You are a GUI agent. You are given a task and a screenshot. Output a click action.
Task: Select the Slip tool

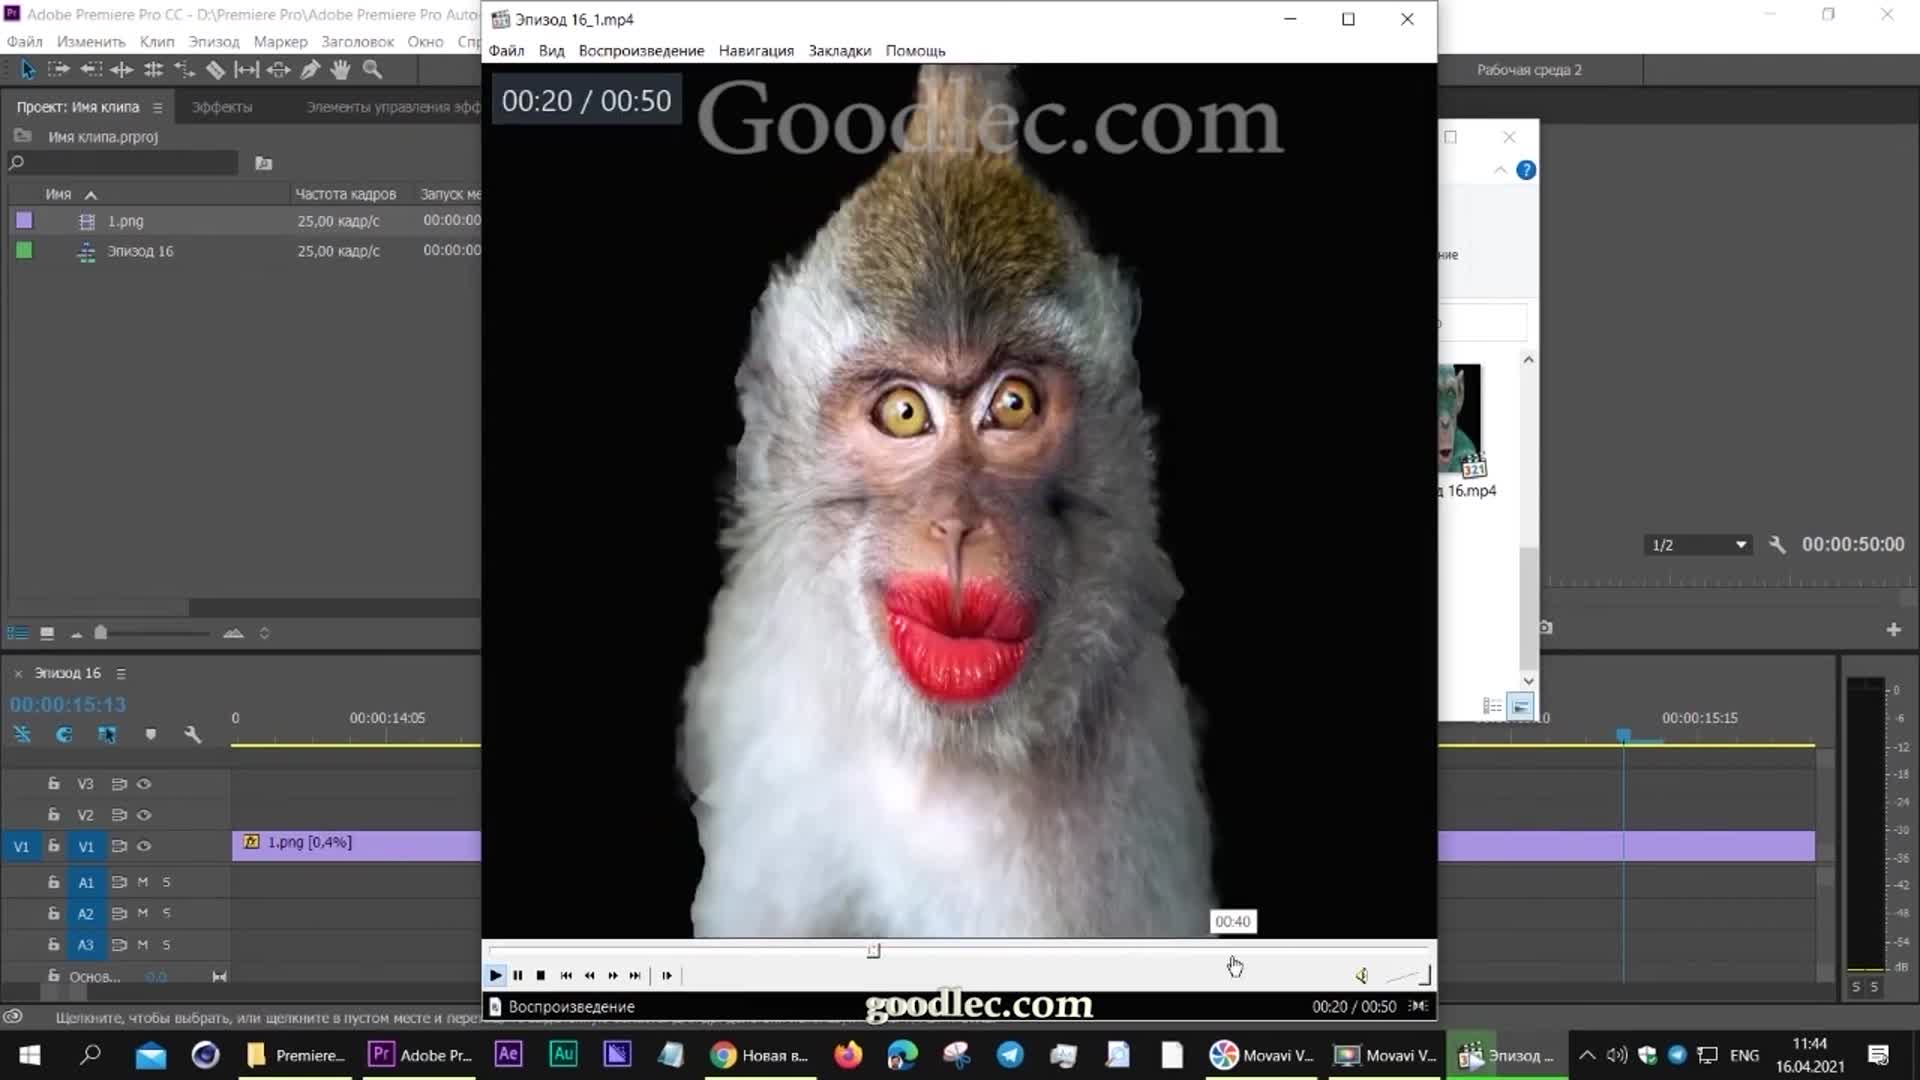click(246, 69)
